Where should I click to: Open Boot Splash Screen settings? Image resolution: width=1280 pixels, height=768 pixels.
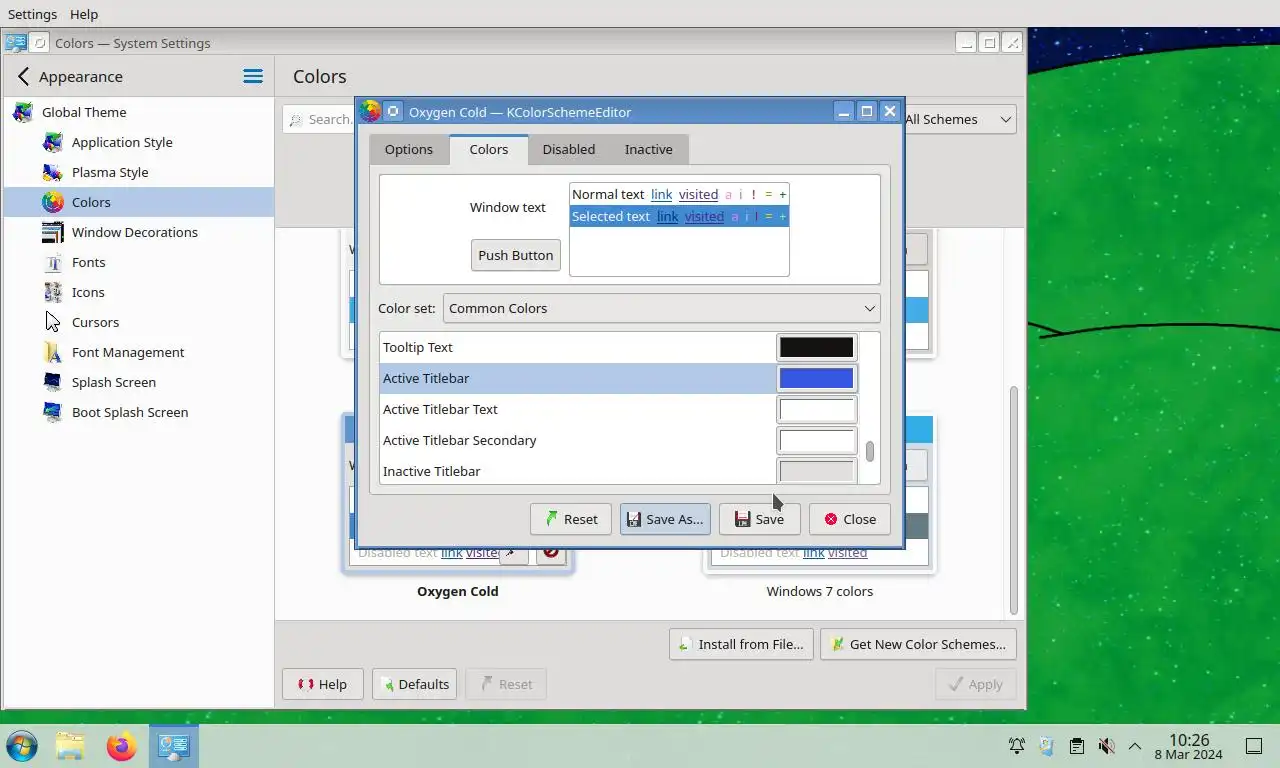point(137,412)
